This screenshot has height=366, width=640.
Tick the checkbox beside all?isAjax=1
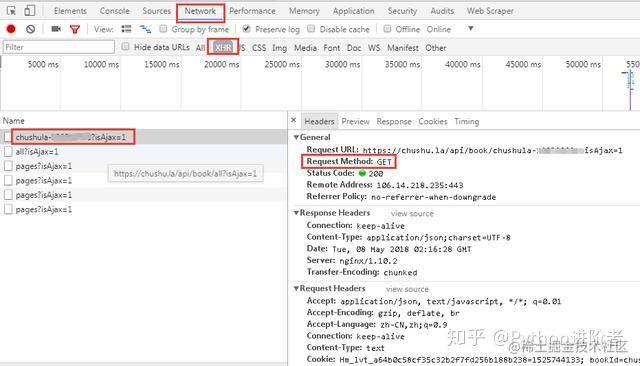8,152
